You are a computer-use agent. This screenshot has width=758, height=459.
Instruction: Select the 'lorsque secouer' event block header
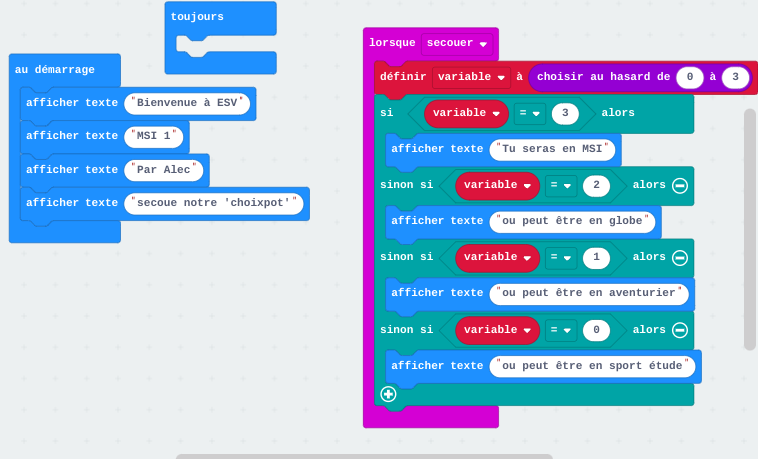pyautogui.click(x=392, y=43)
